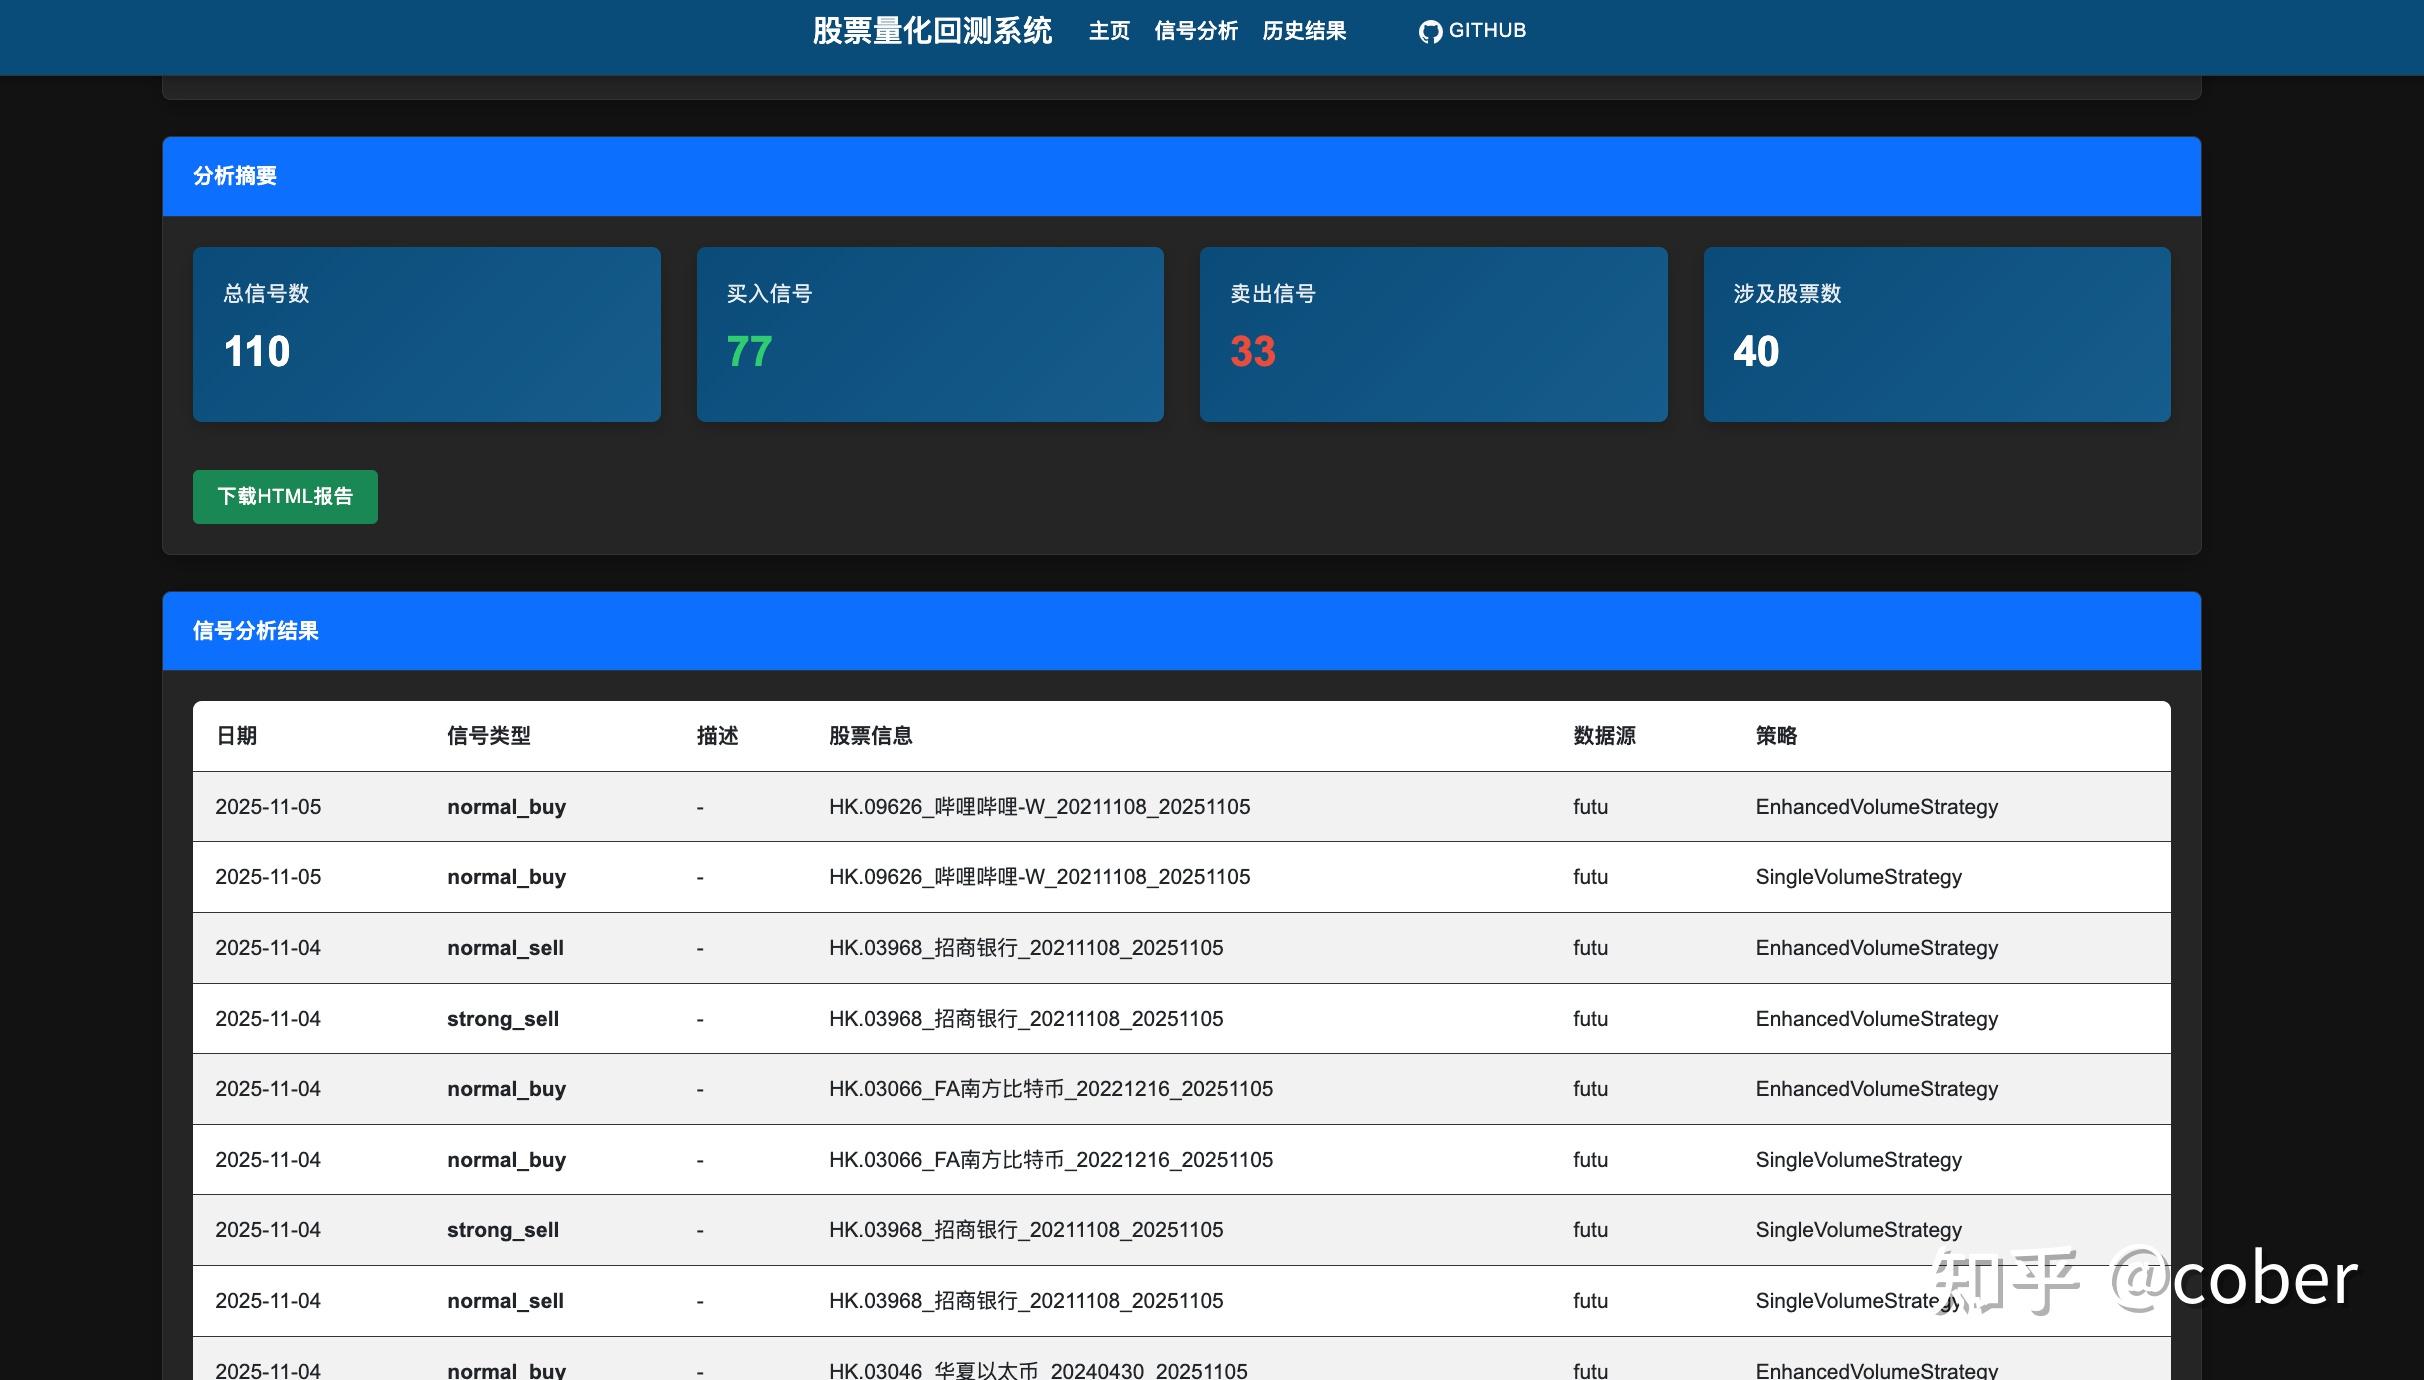Open the GitHub icon link

point(1430,31)
